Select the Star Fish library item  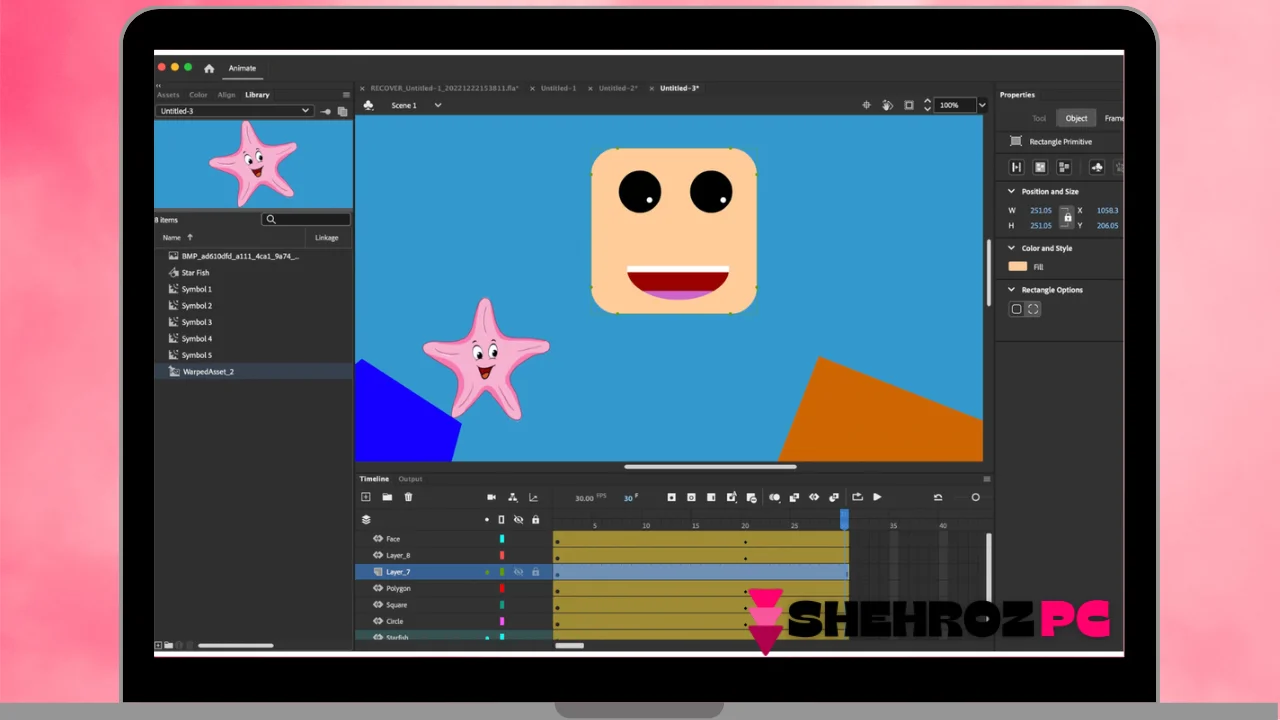pyautogui.click(x=195, y=273)
